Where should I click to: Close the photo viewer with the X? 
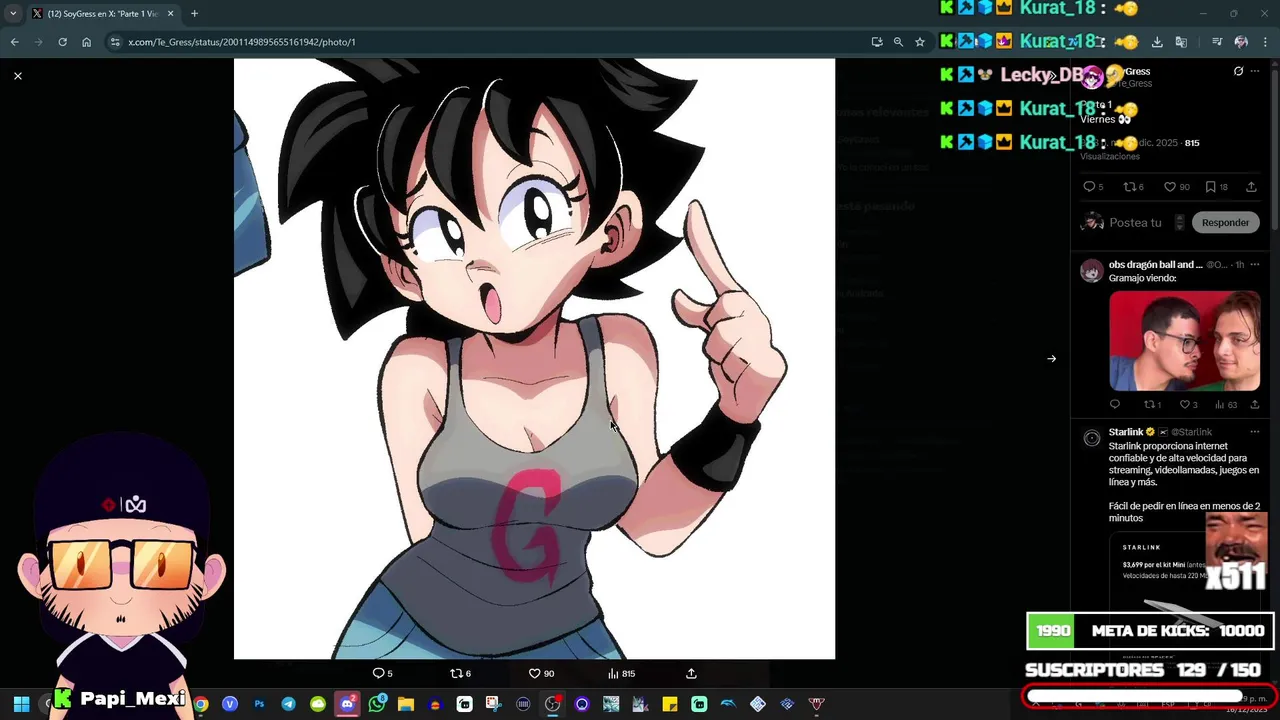(x=18, y=76)
